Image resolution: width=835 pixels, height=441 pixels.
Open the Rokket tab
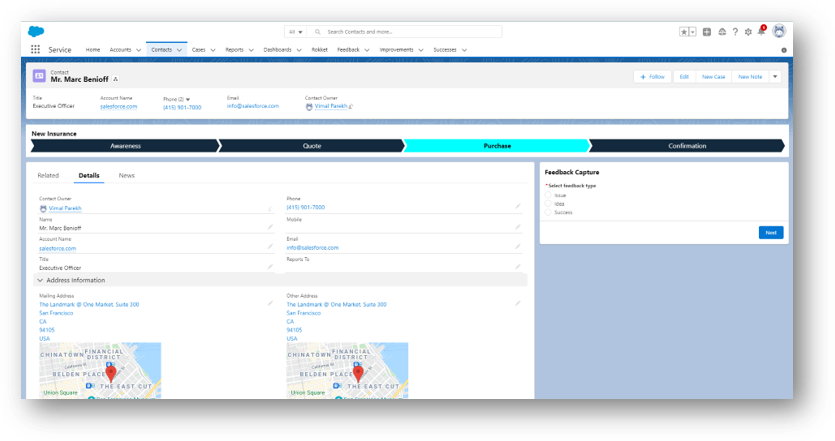[320, 50]
